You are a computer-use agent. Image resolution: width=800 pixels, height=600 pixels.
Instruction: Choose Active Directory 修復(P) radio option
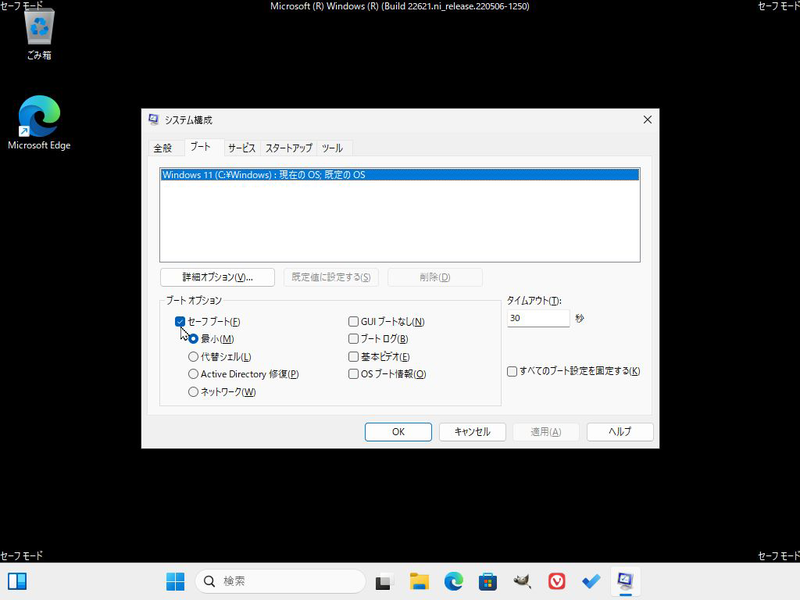[193, 374]
